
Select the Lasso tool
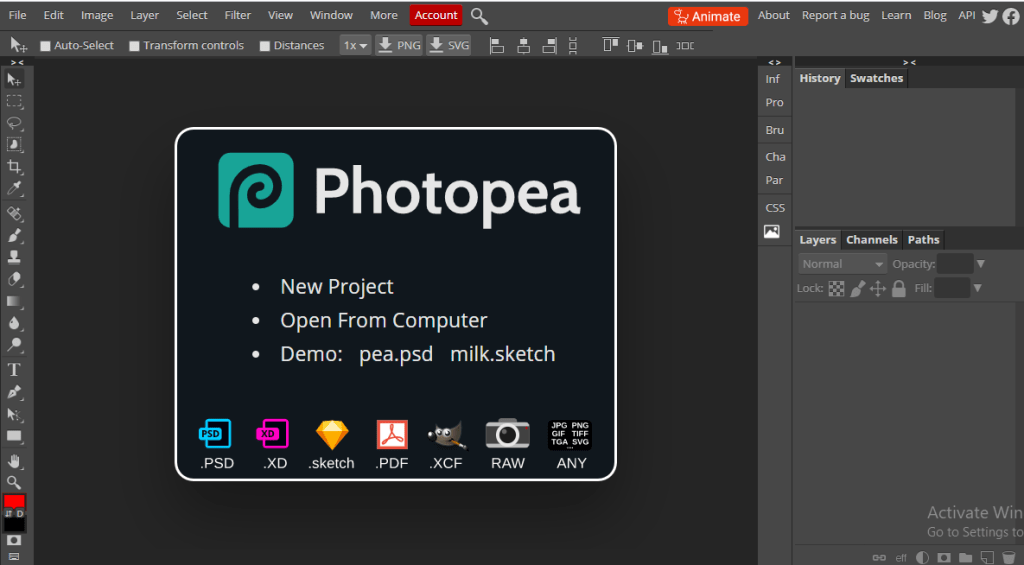[15, 123]
